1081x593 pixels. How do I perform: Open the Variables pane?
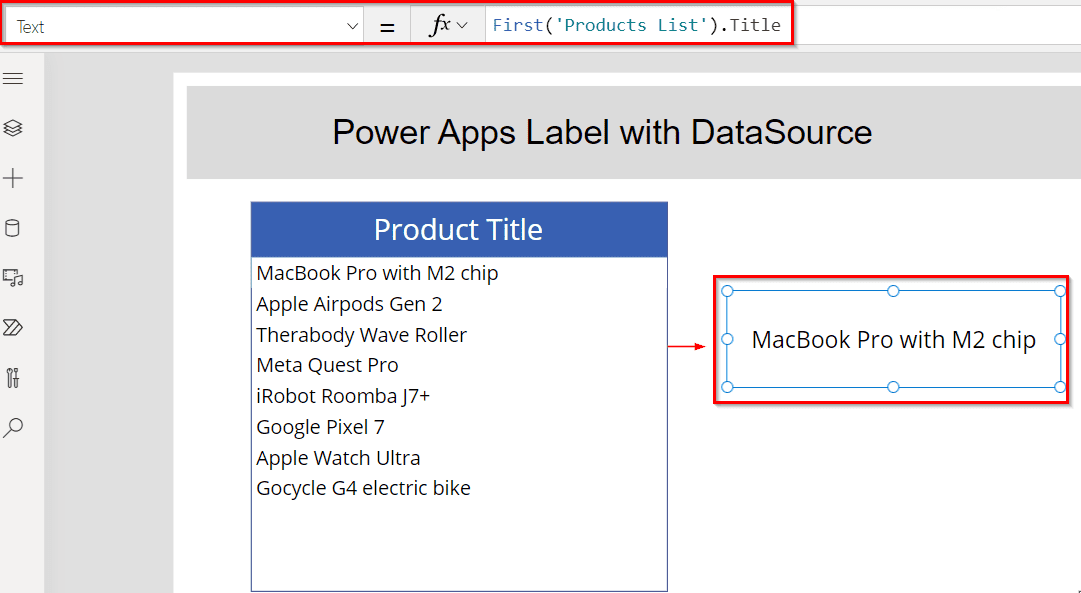coord(14,378)
